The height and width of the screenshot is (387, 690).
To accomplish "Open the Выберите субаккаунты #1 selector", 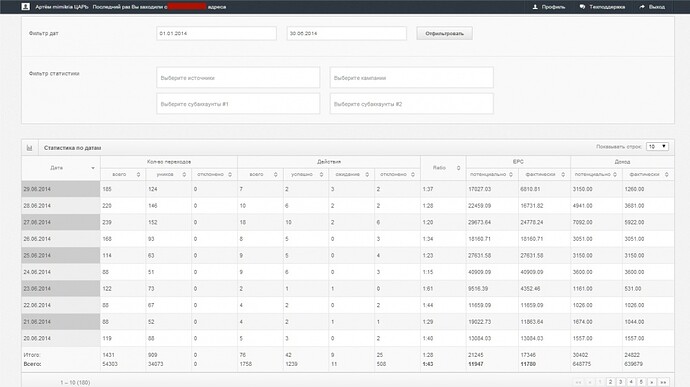I will point(238,104).
